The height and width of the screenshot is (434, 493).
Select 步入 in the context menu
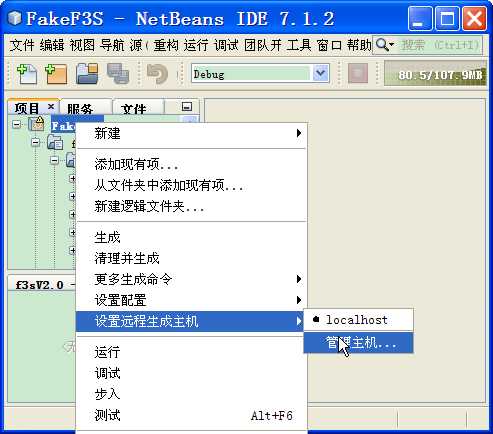191,394
